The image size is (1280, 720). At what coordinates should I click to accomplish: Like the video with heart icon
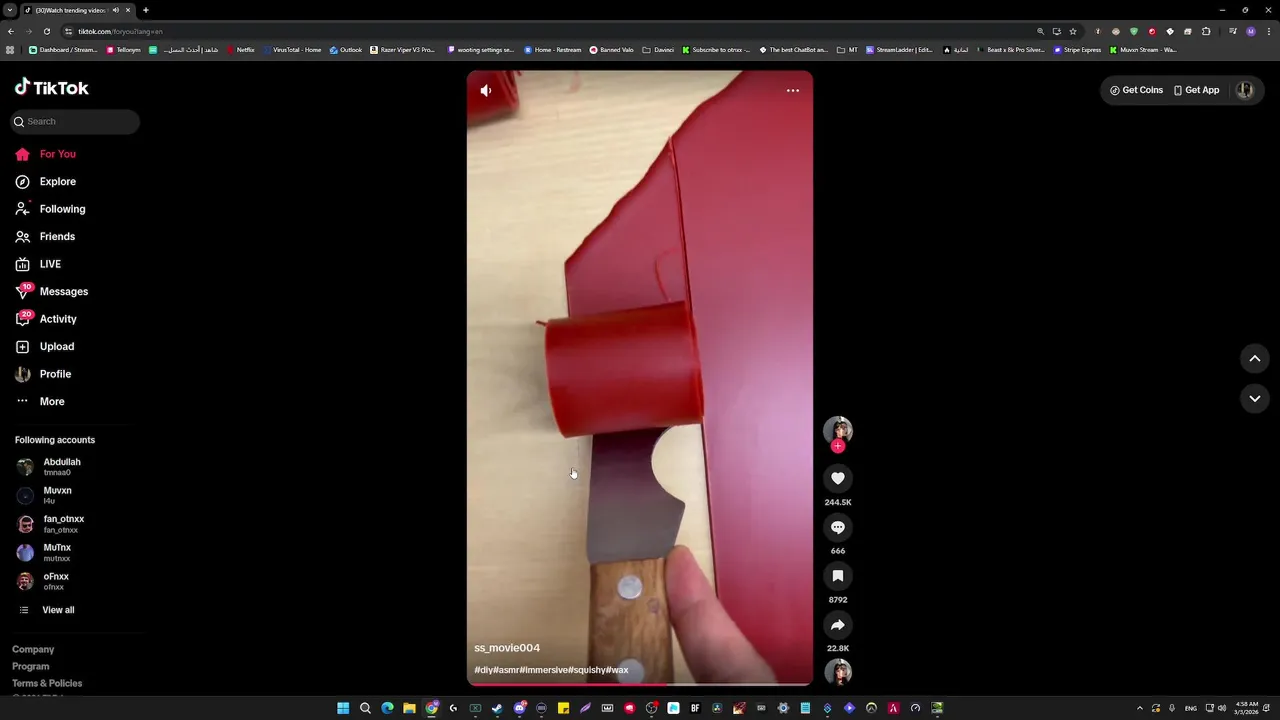tap(838, 479)
